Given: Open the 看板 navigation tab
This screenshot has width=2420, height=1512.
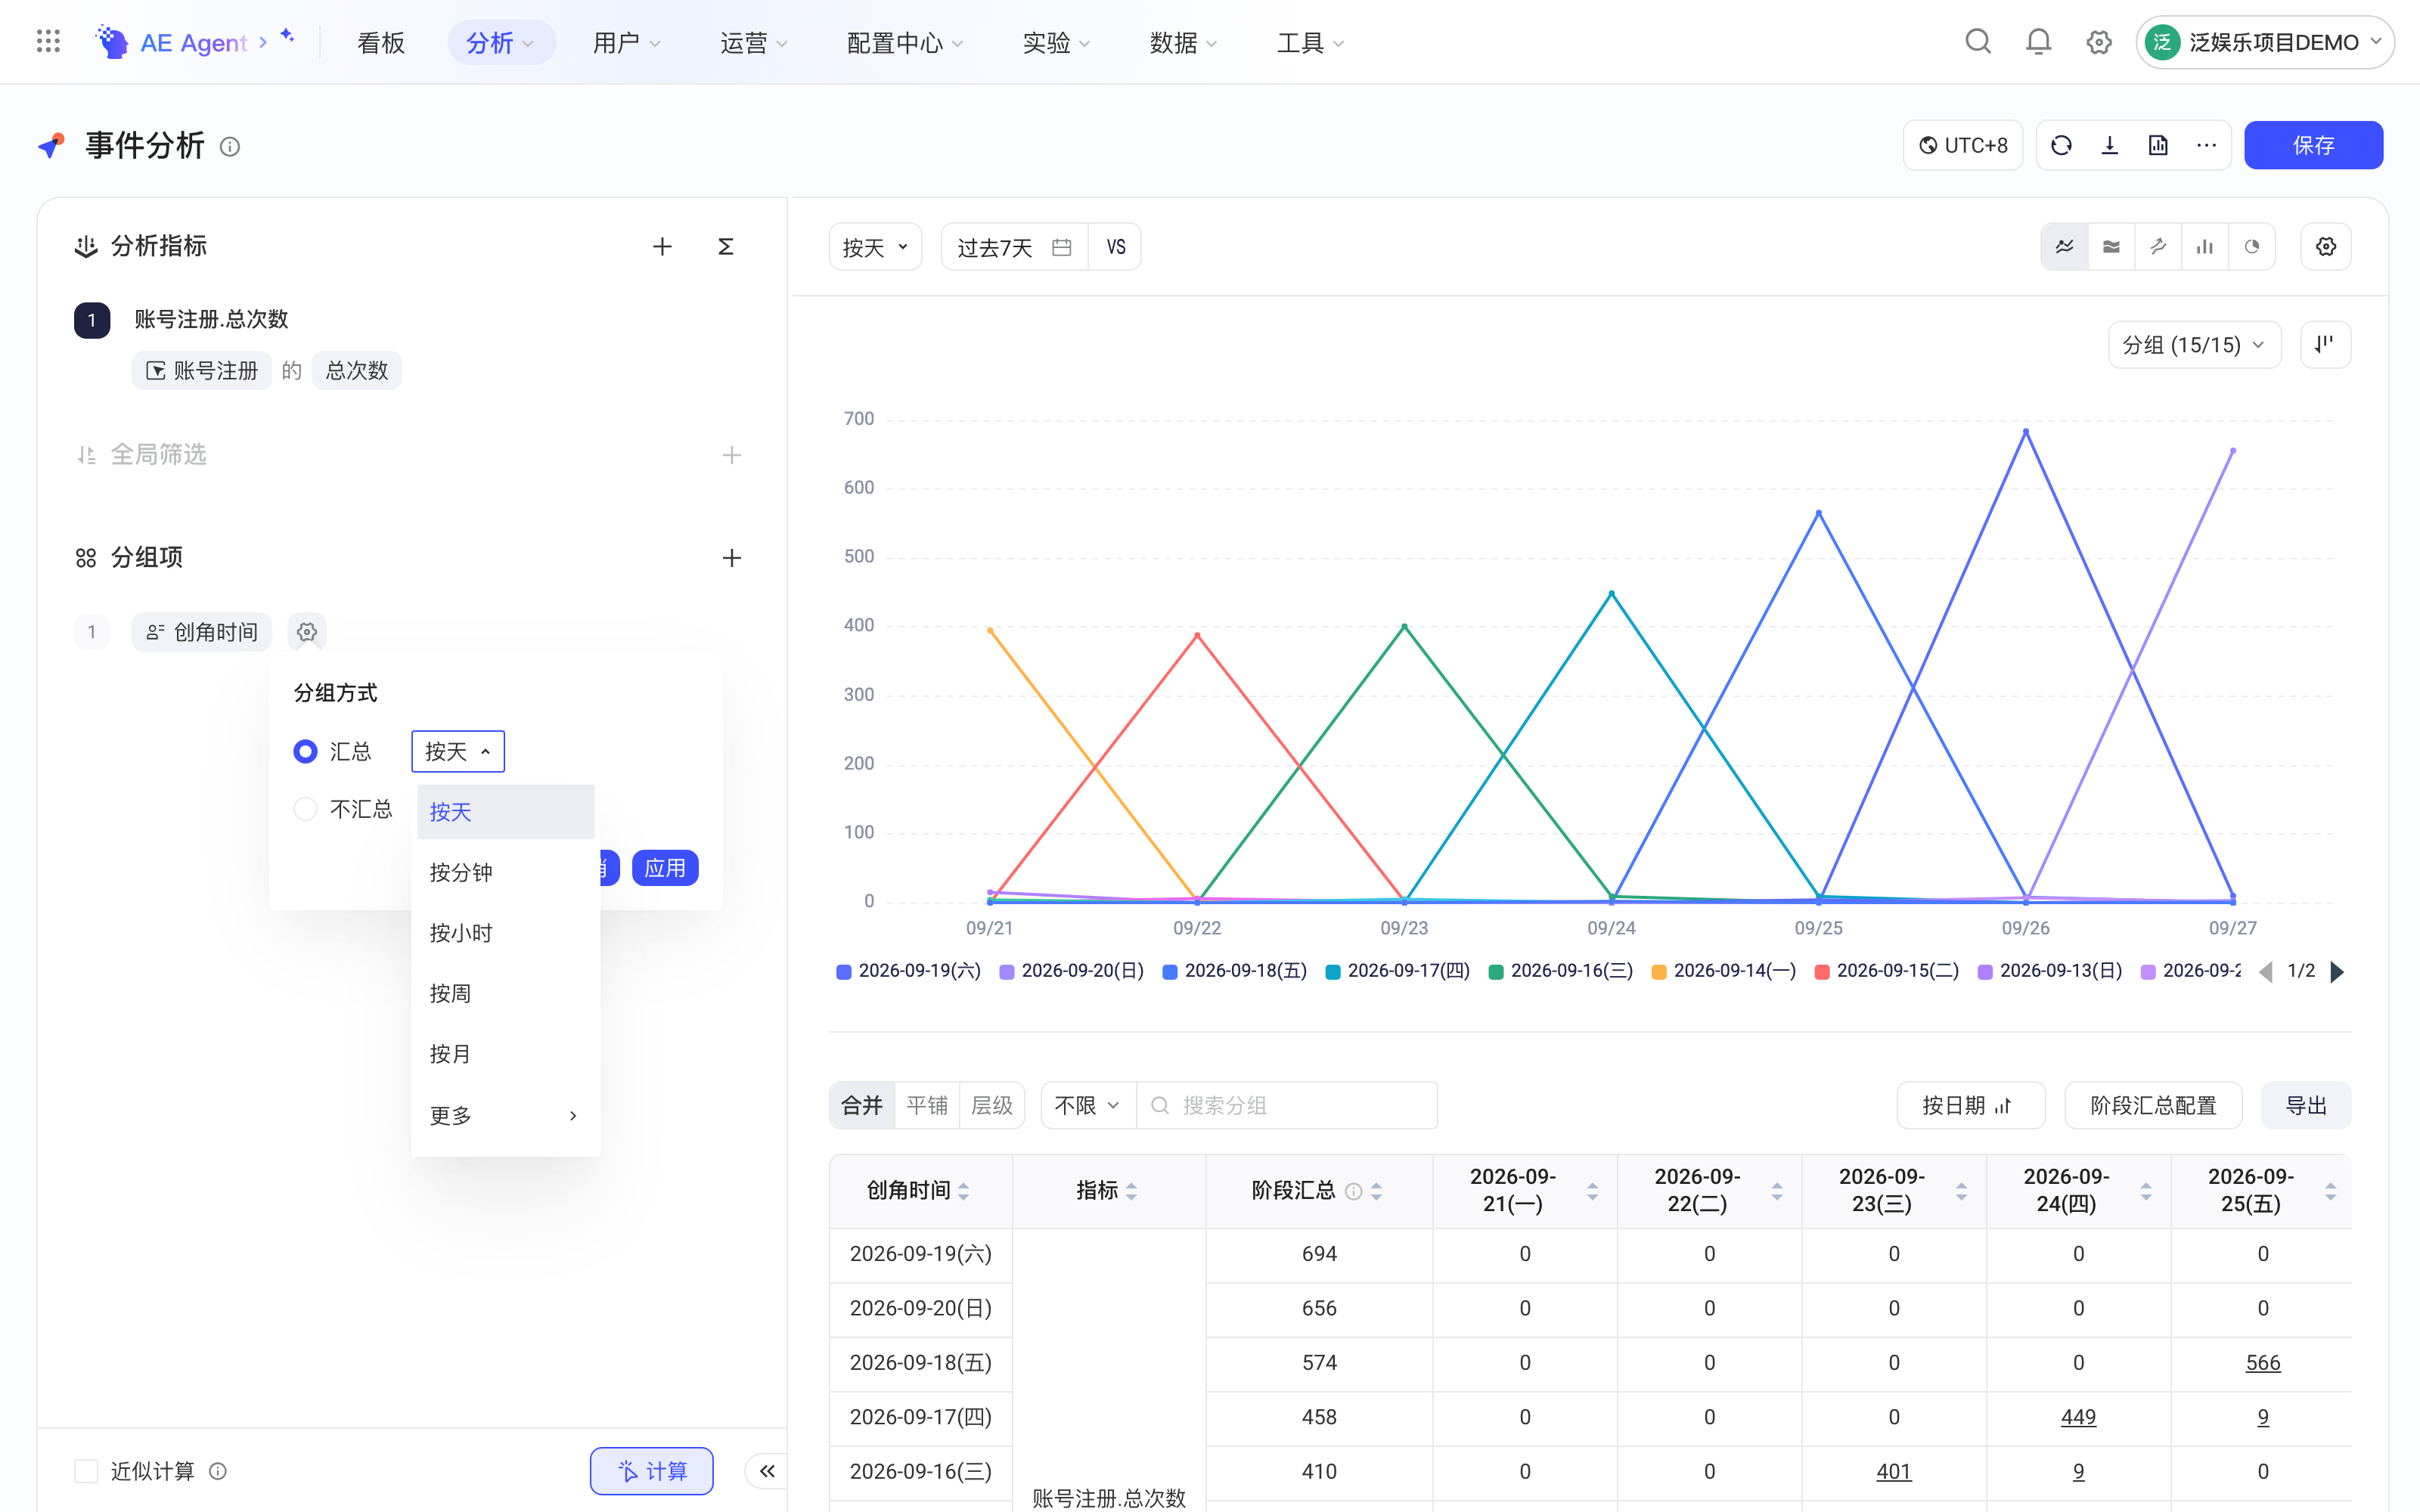Looking at the screenshot, I should pos(381,43).
